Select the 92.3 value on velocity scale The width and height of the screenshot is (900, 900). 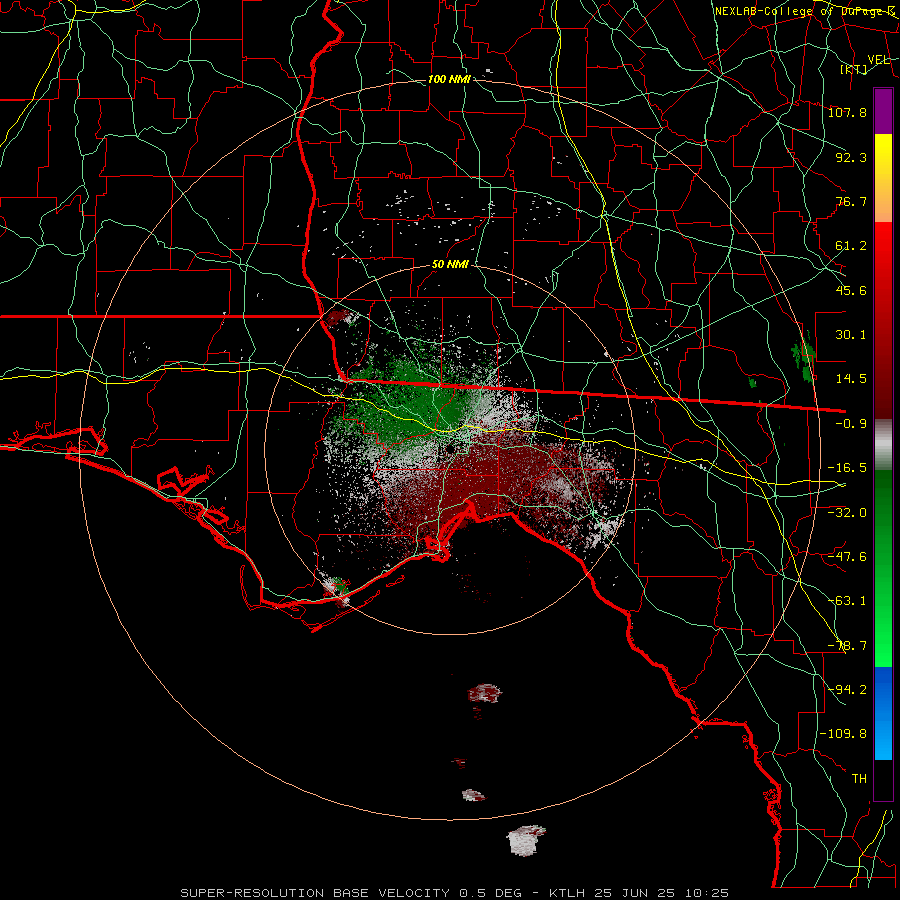pos(851,157)
